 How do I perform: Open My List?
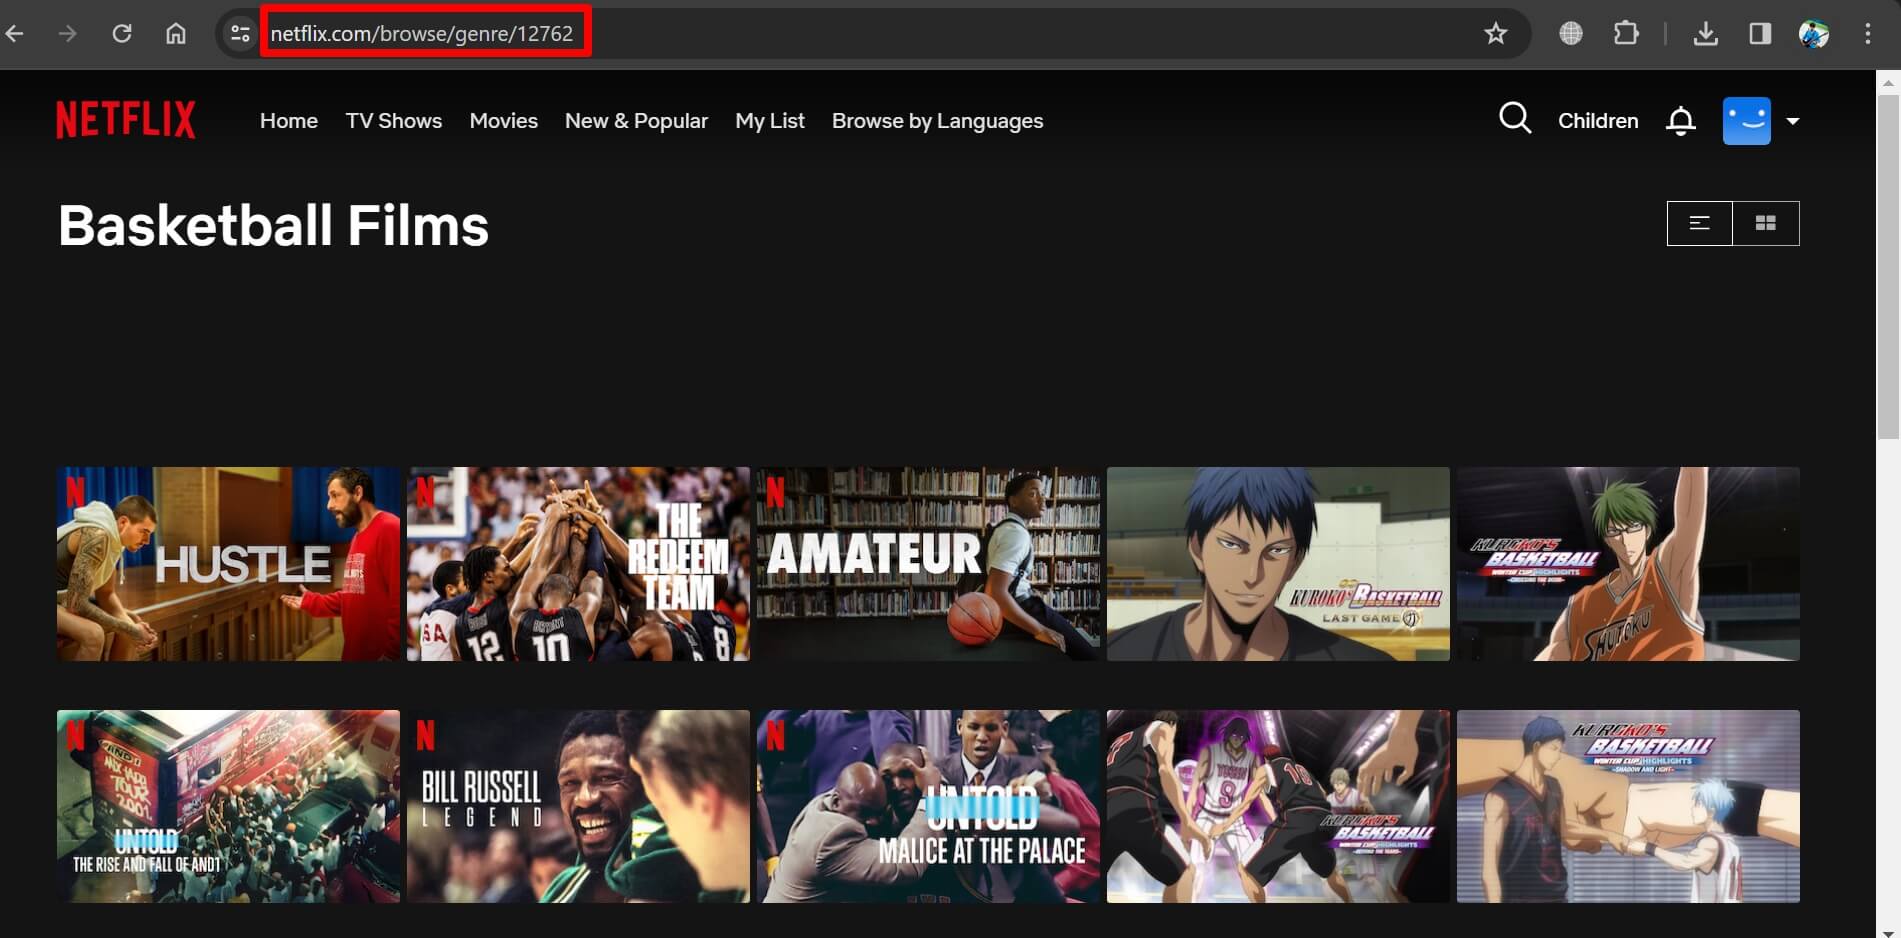[770, 121]
